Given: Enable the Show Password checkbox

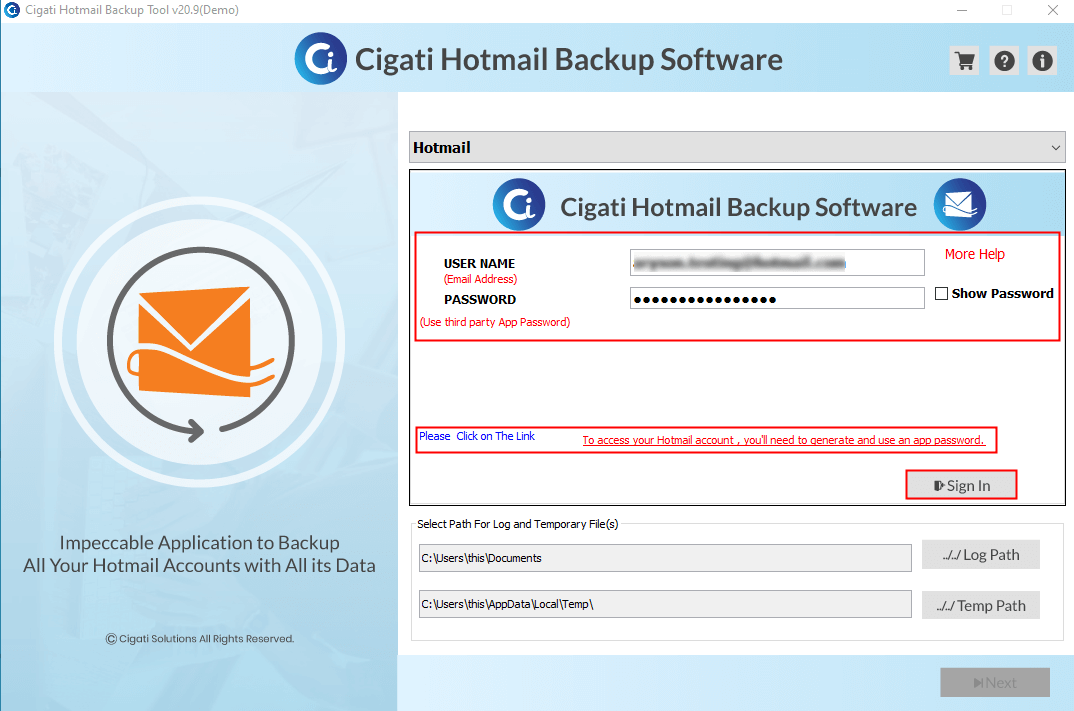Looking at the screenshot, I should pyautogui.click(x=942, y=293).
